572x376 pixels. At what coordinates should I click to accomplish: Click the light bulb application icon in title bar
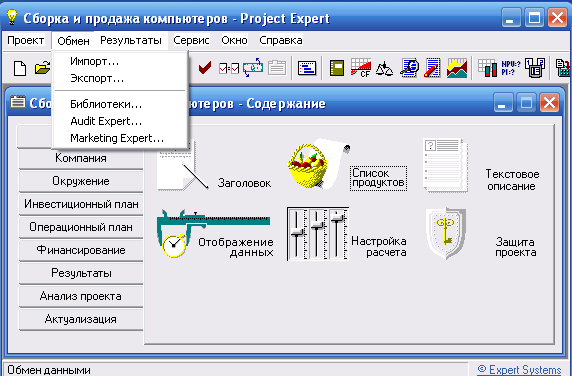point(12,17)
